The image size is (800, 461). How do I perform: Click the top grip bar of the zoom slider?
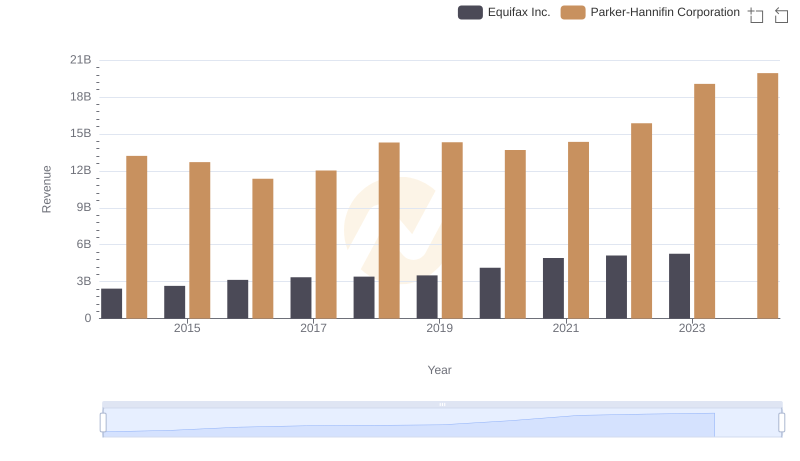pos(442,404)
